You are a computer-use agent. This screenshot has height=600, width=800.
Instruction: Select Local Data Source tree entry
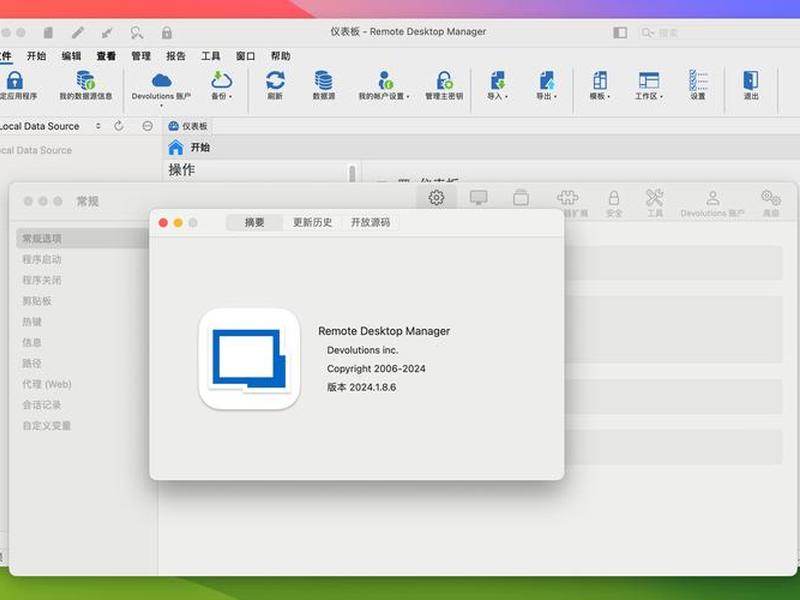(36, 150)
